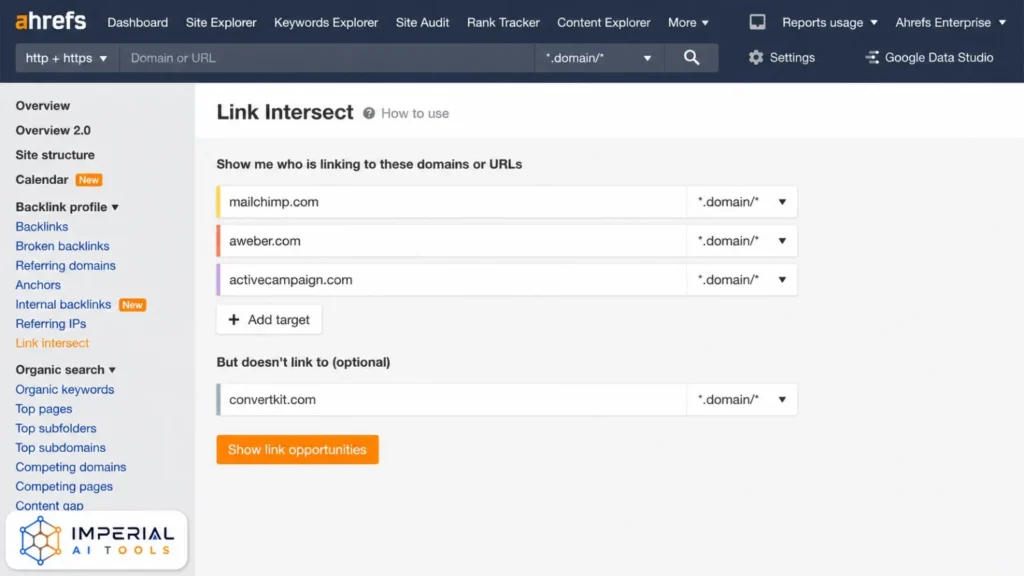The image size is (1024, 576).
Task: Open Competing domains report
Action: tap(71, 467)
